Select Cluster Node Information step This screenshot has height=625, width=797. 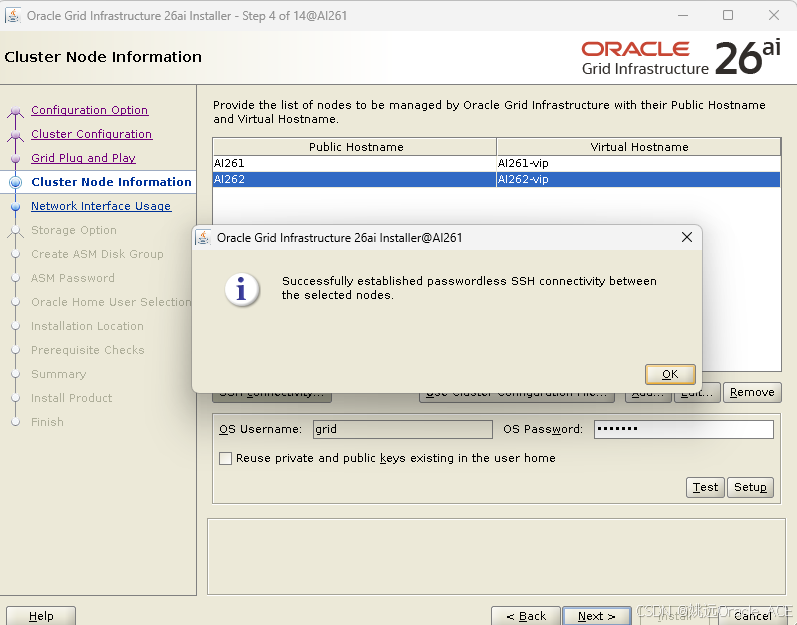pyautogui.click(x=111, y=182)
